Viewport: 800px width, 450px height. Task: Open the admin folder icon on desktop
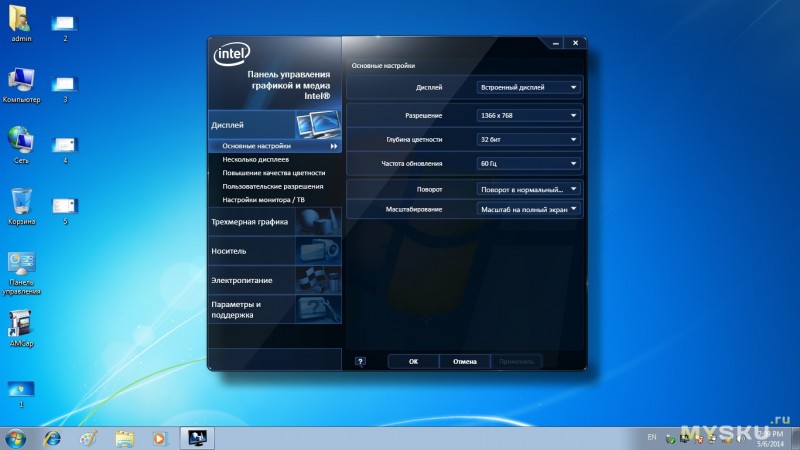coord(21,23)
